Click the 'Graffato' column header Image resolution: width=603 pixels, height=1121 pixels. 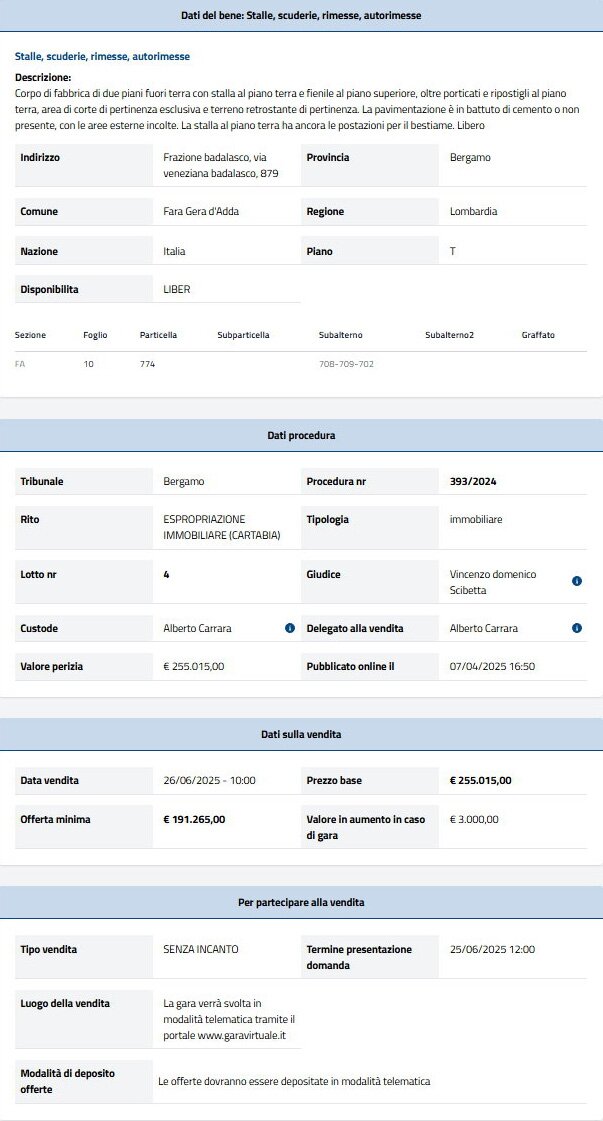[x=538, y=335]
